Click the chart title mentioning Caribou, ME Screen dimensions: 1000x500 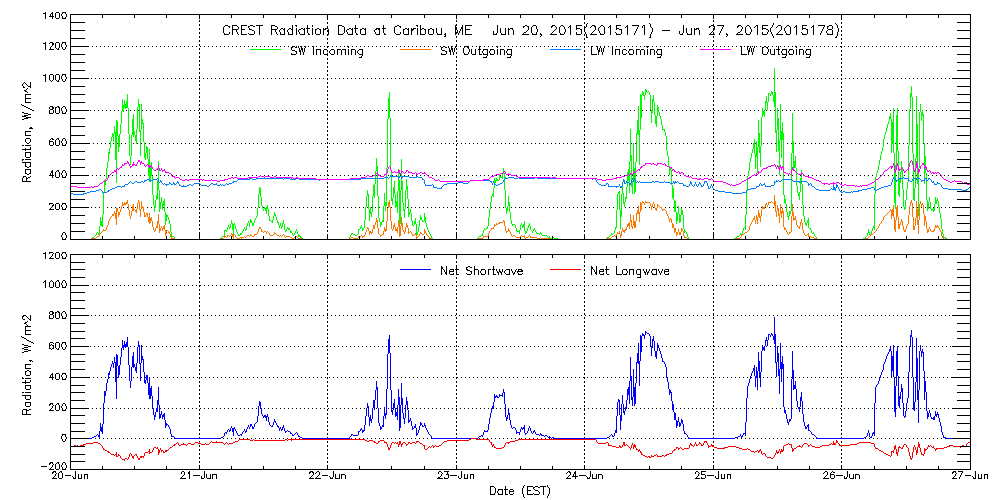pyautogui.click(x=530, y=31)
